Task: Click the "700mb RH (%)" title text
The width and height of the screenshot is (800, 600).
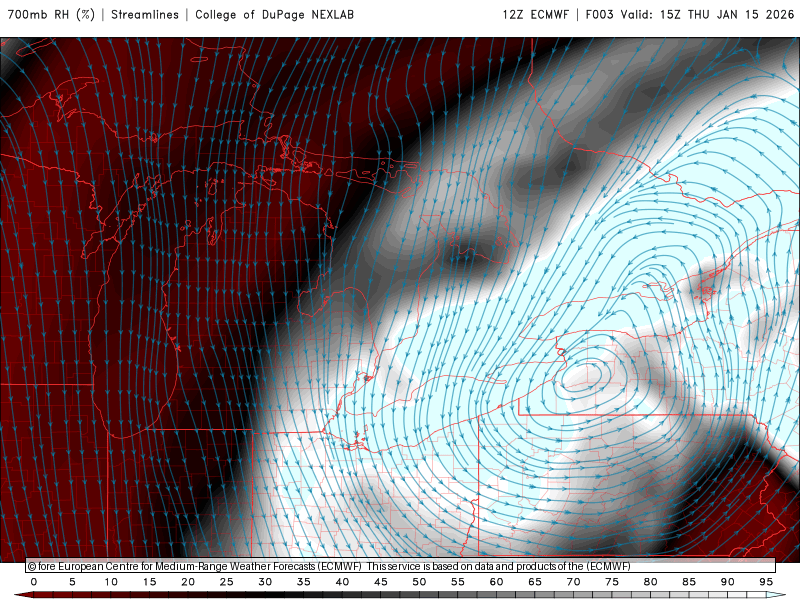Action: [x=52, y=15]
